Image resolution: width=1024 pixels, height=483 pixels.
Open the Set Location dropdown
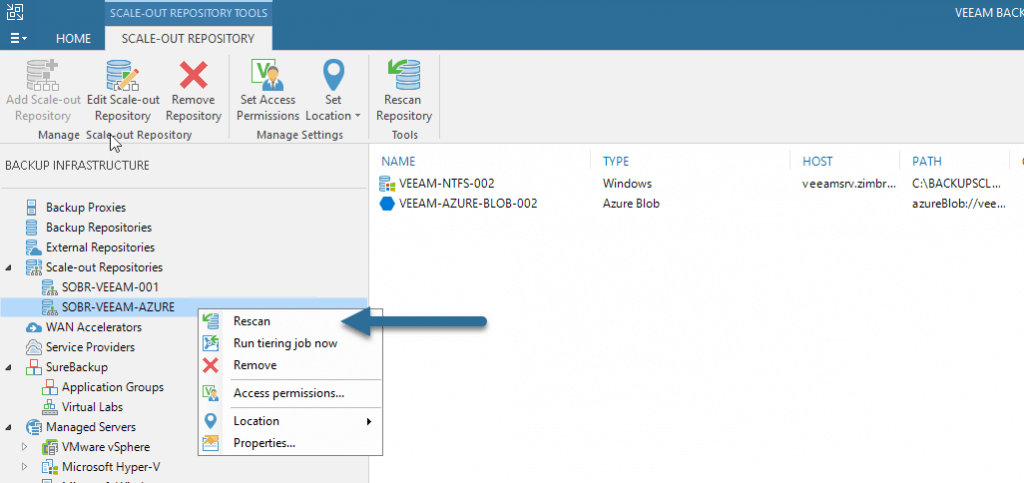pos(333,91)
